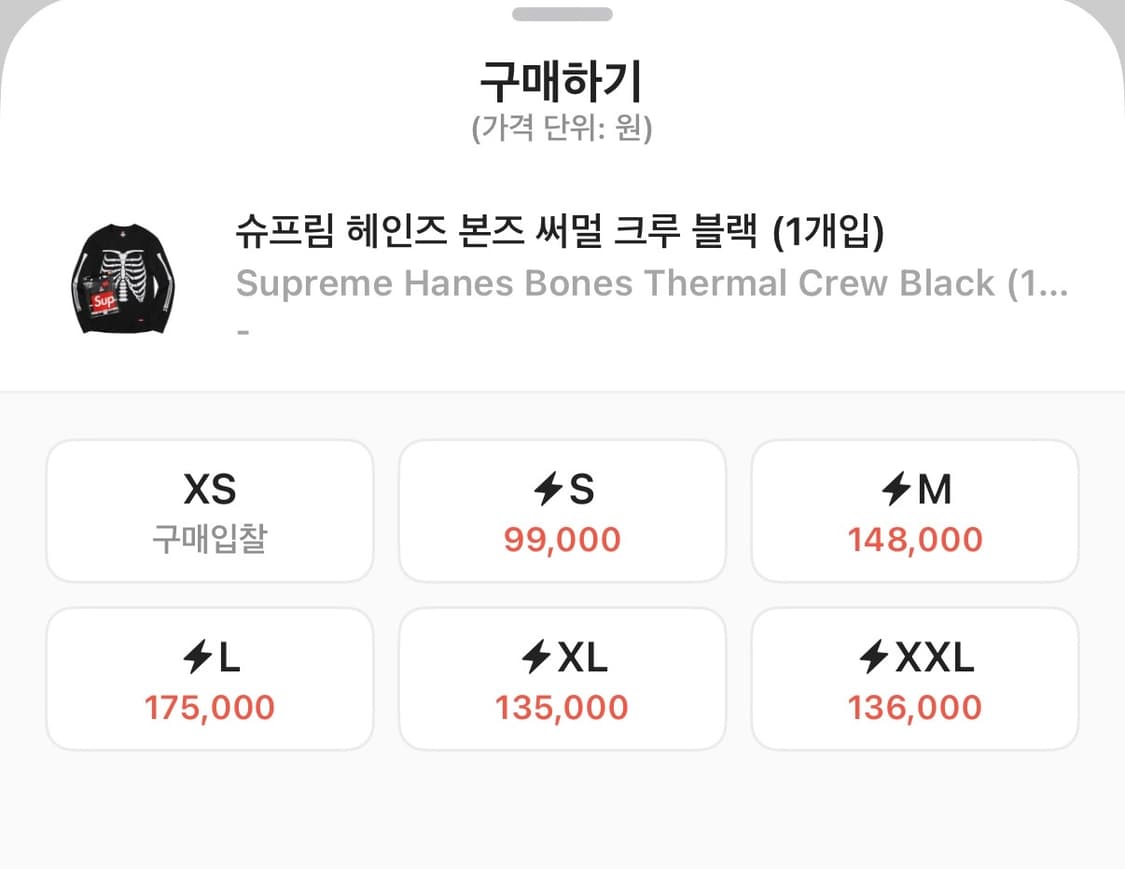Click the price unit label (가격 단위: 원)

[562, 128]
